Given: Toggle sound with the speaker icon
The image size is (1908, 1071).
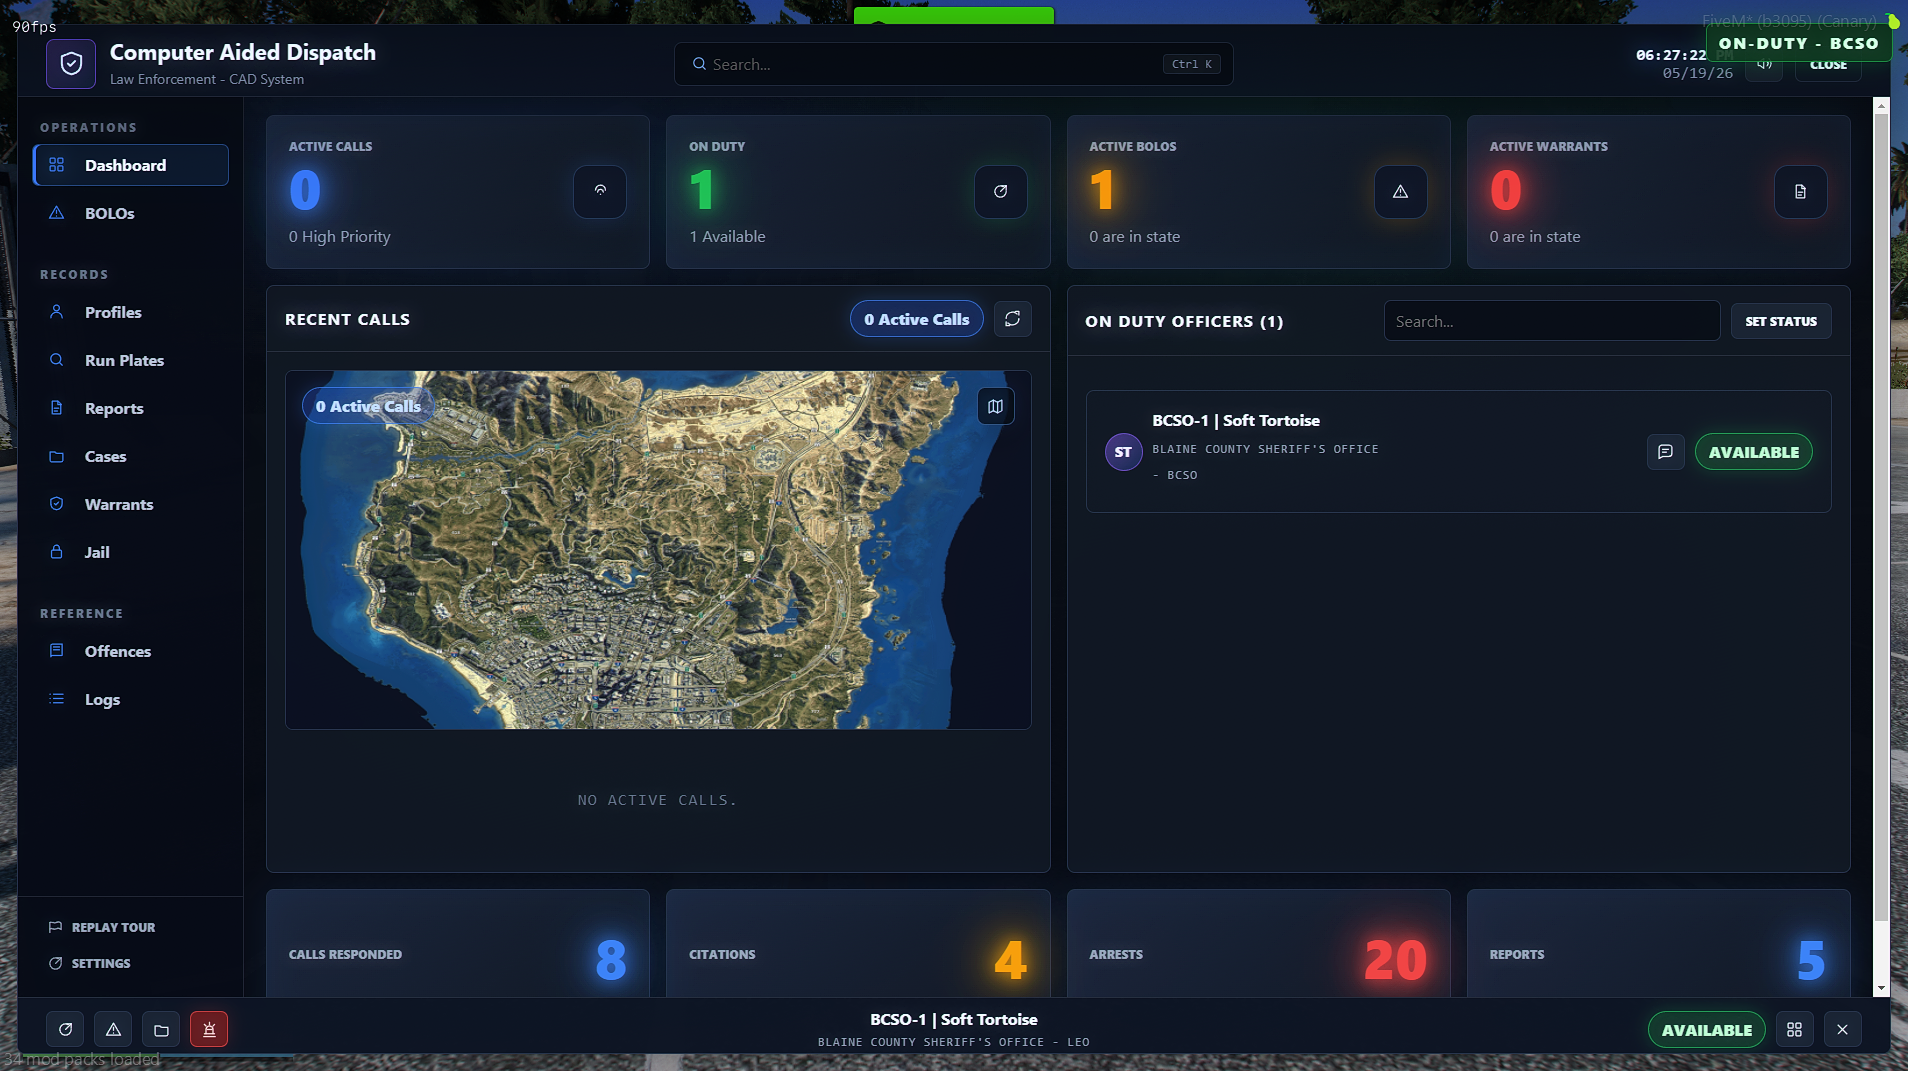Looking at the screenshot, I should (x=1764, y=65).
